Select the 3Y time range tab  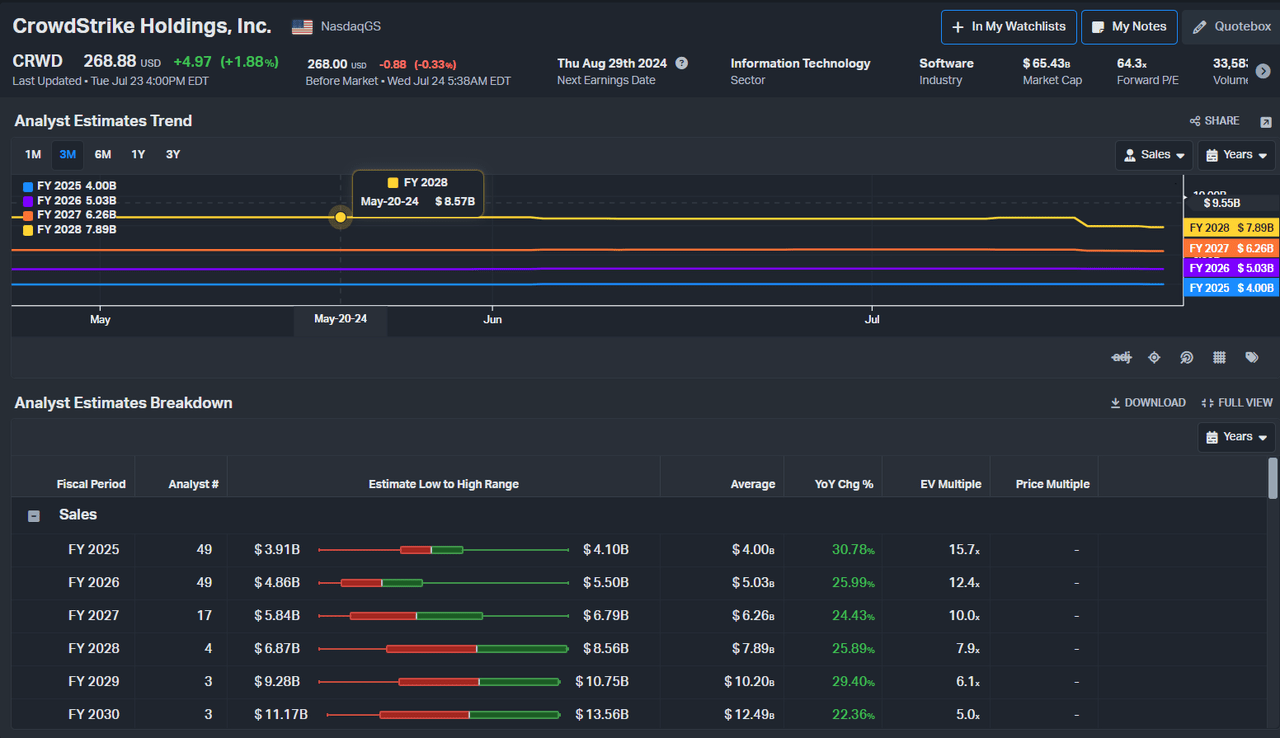click(x=173, y=154)
